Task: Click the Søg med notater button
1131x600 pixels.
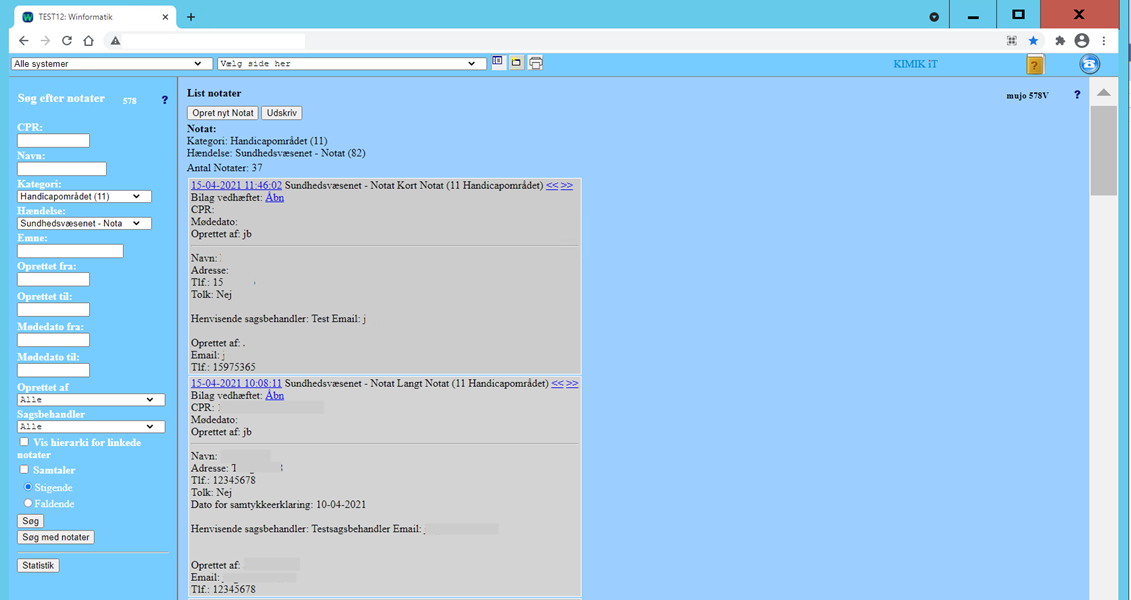Action: click(x=56, y=537)
